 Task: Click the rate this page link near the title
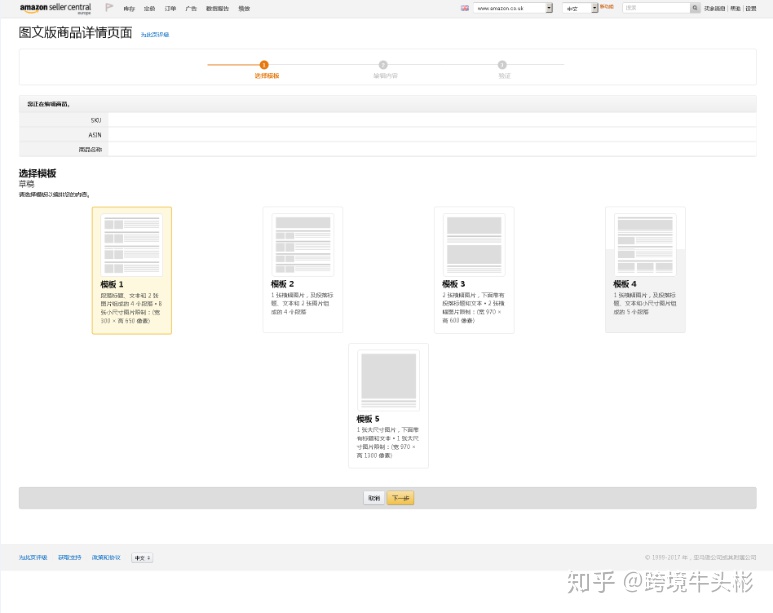tap(155, 35)
